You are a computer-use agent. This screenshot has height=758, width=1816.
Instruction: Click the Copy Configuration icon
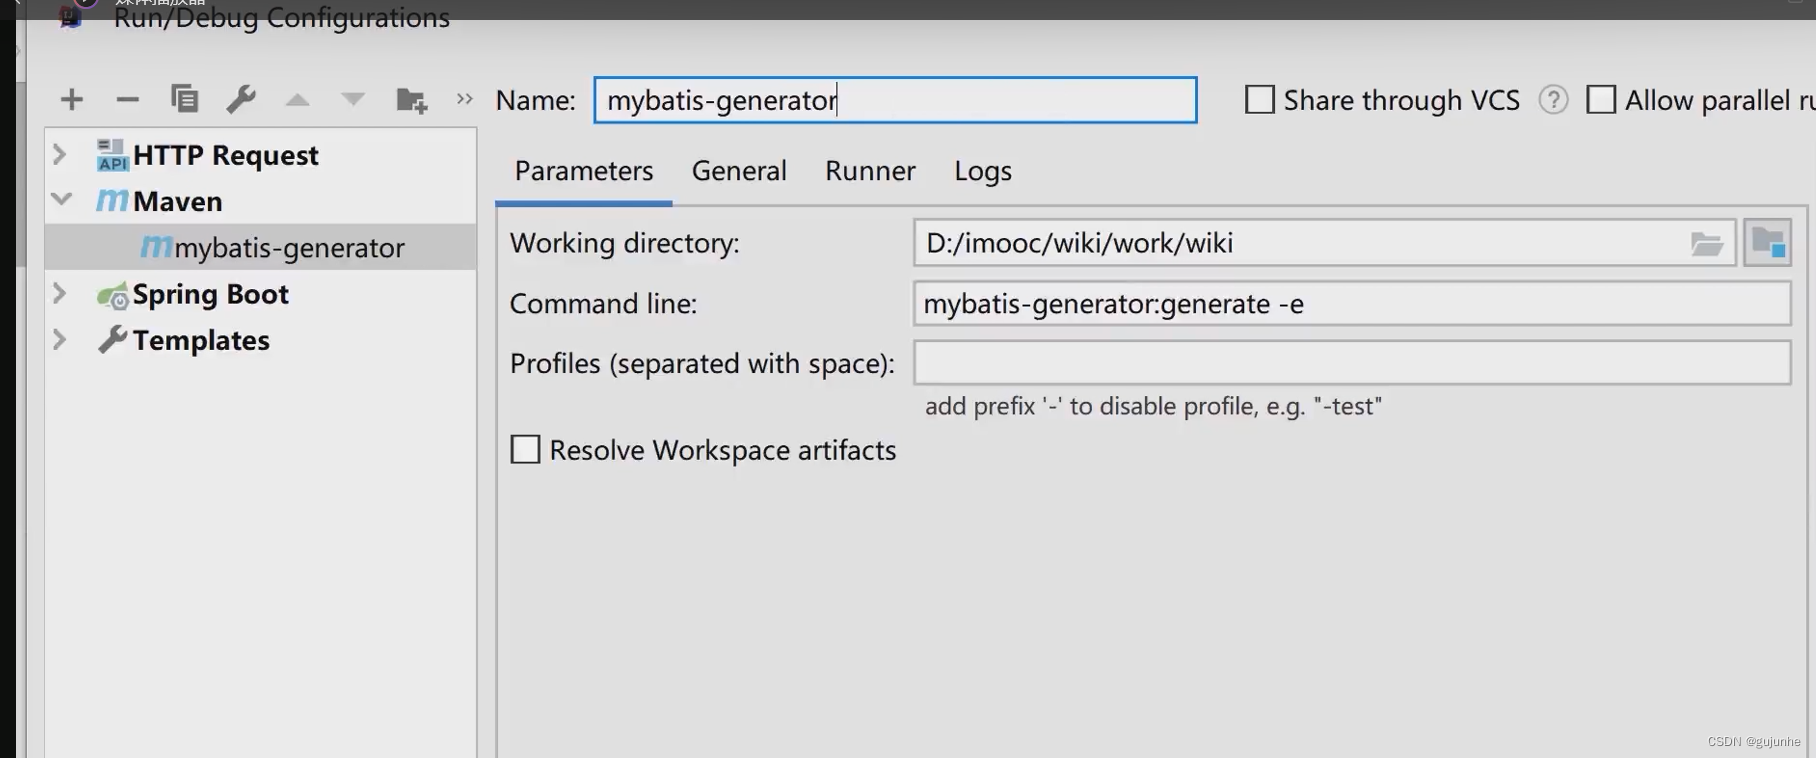[184, 99]
